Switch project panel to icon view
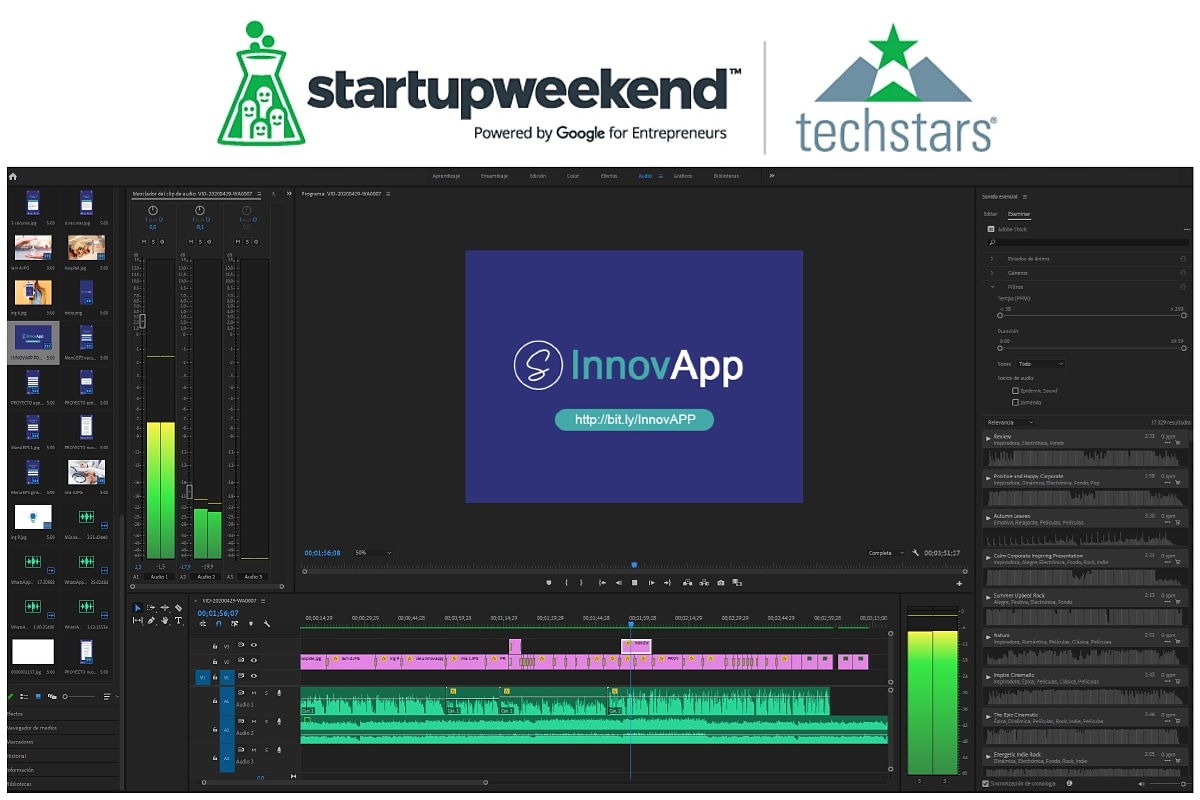Screen dimensions: 1200x800 38,696
